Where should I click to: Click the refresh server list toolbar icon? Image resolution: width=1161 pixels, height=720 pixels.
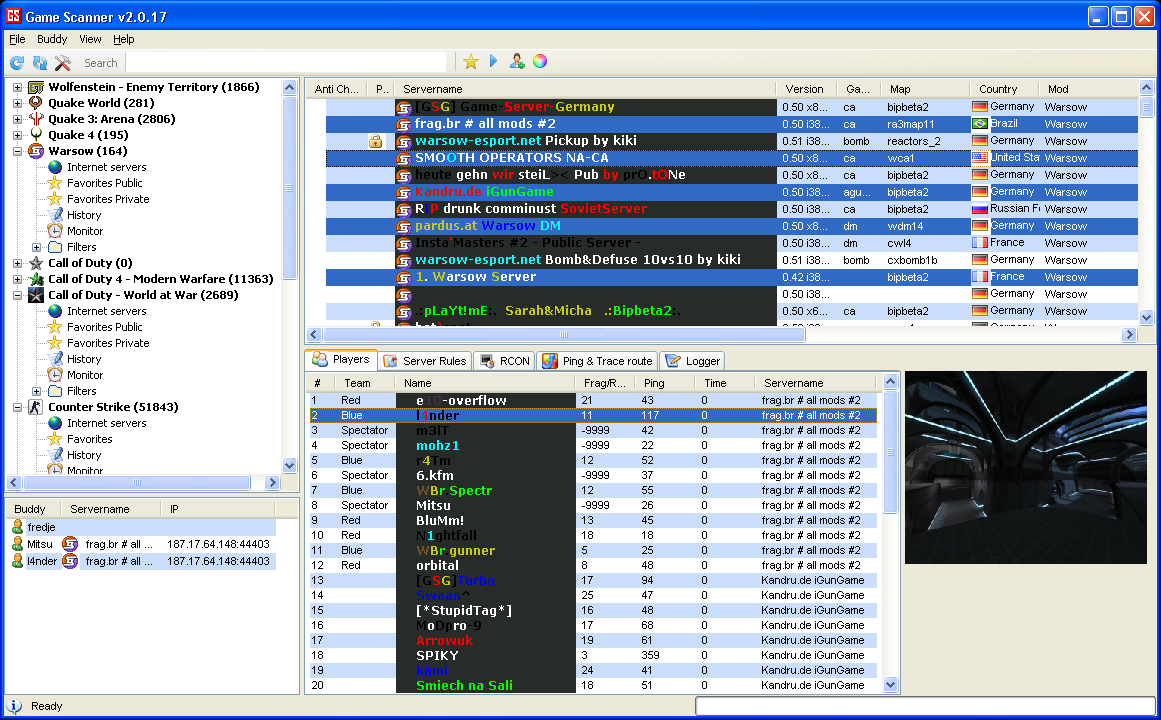tap(17, 63)
